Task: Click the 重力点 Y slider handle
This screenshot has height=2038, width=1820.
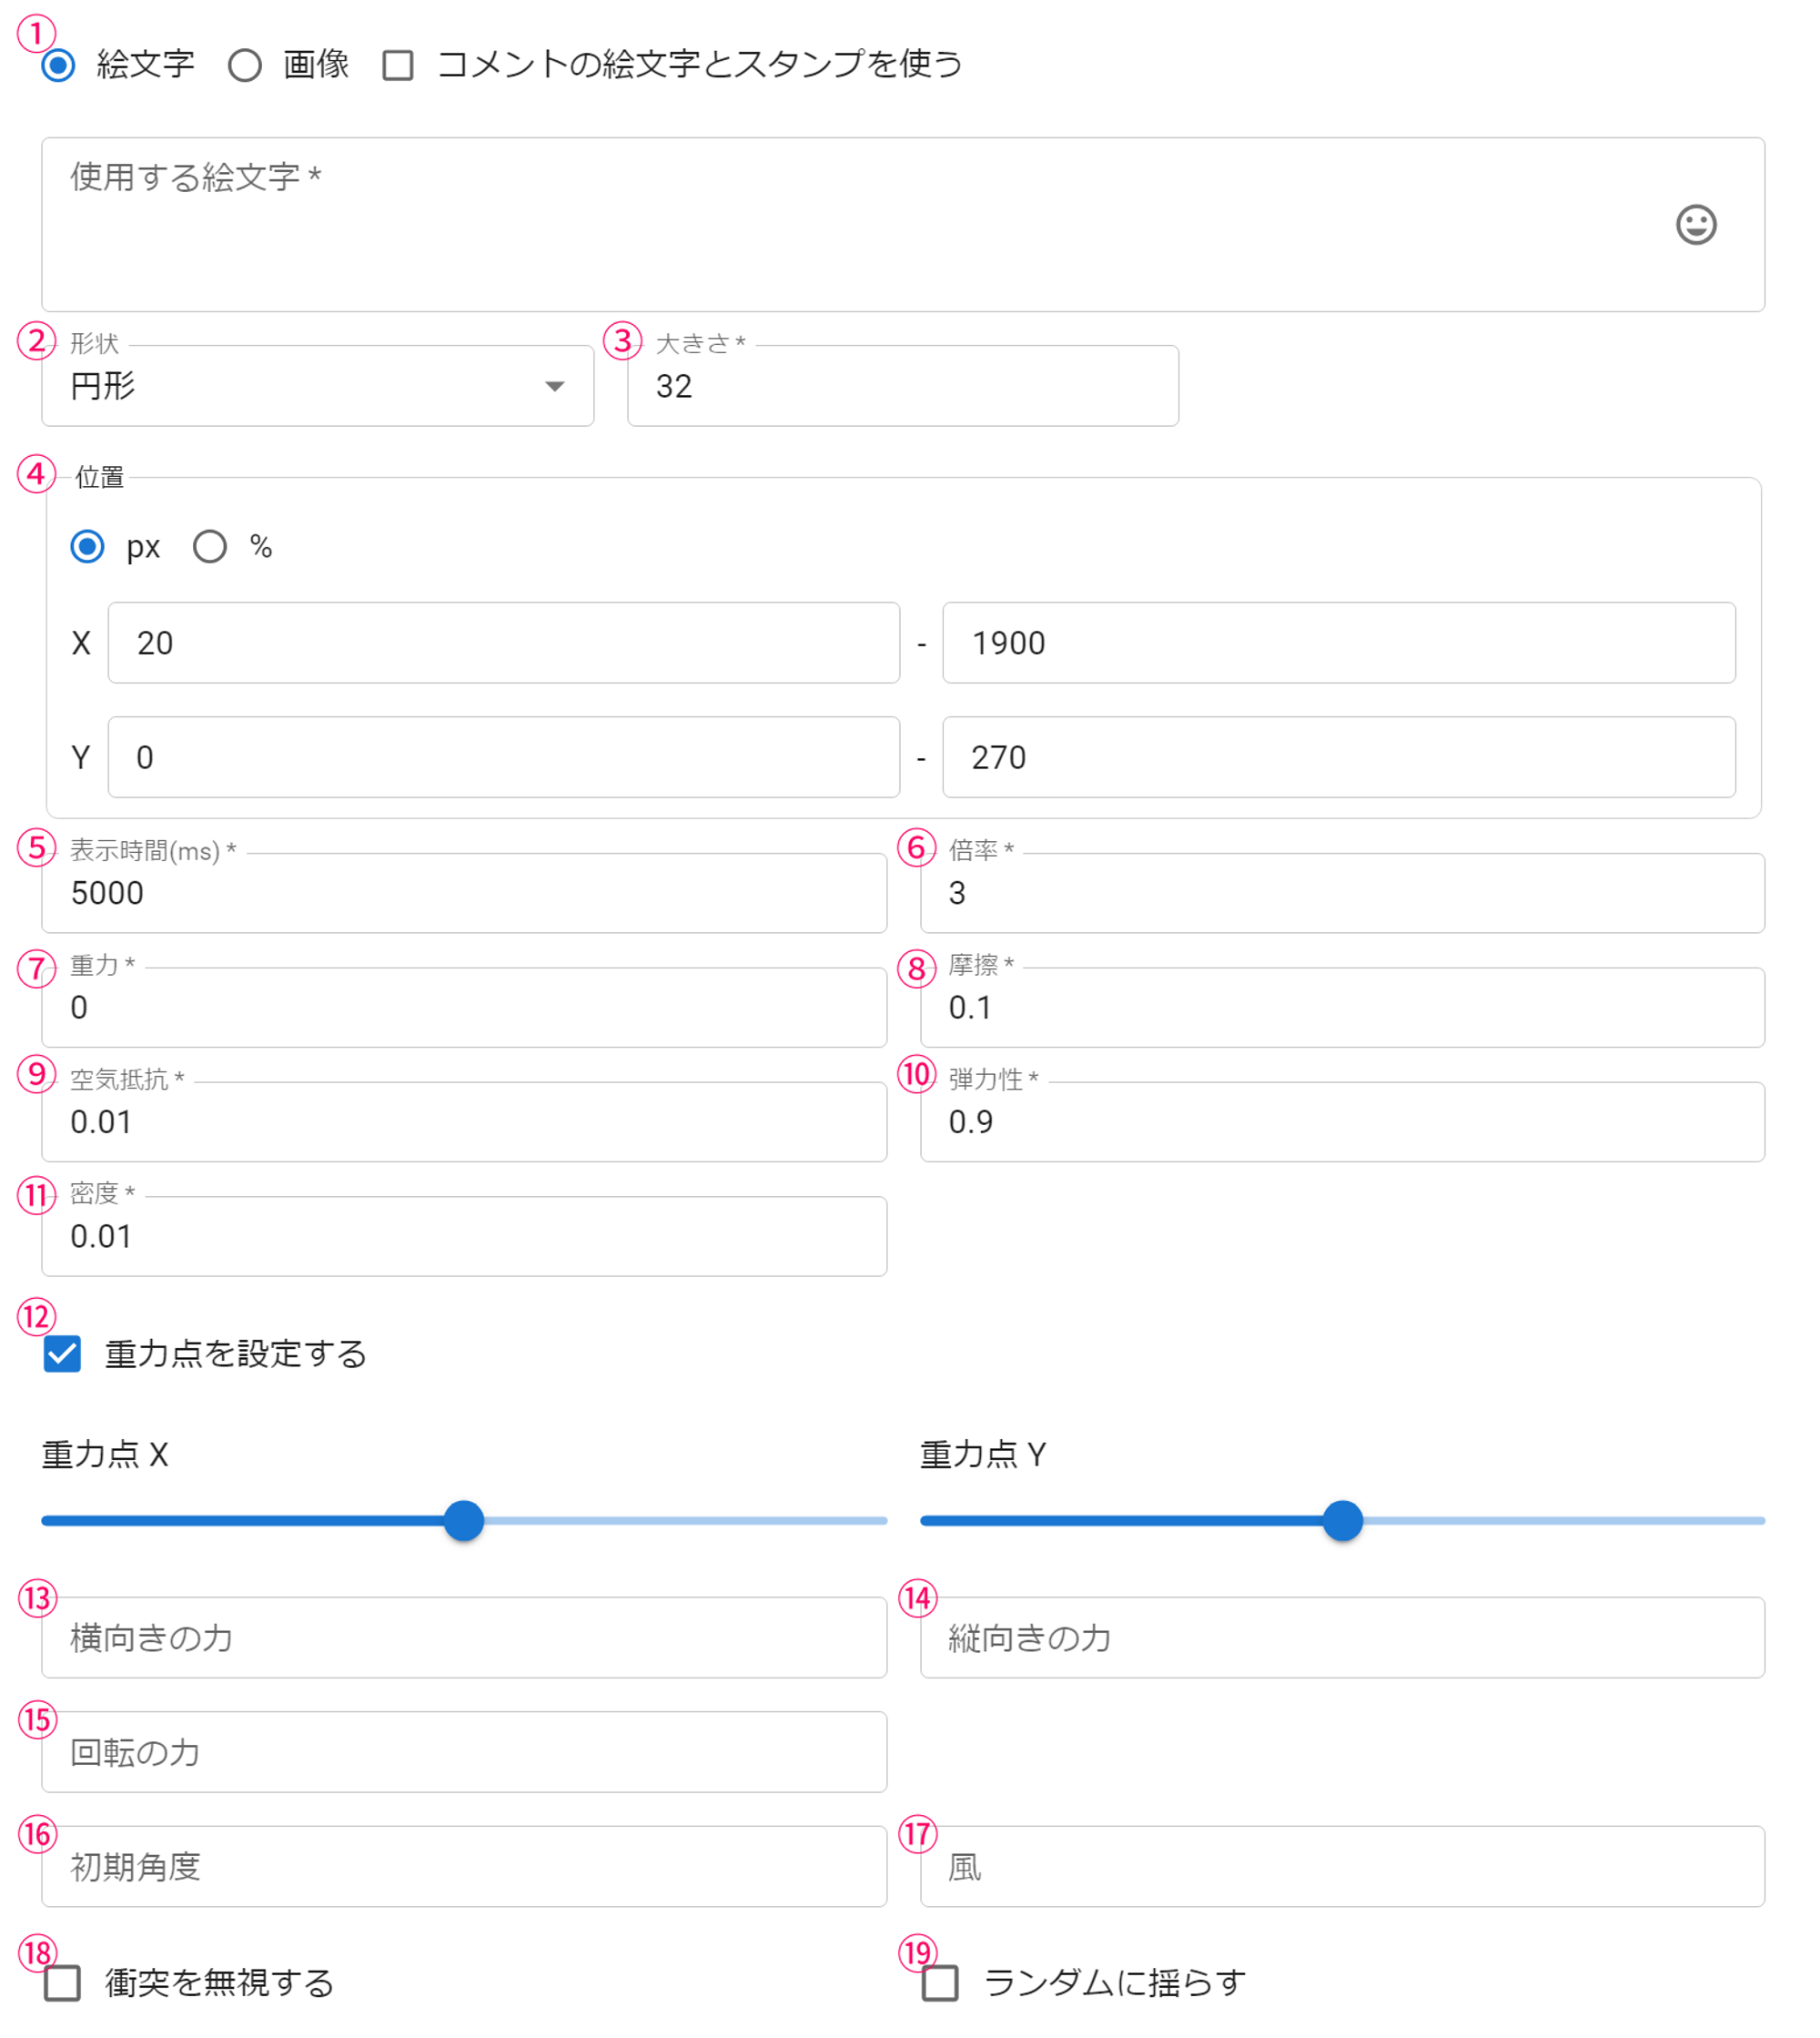Action: click(x=1342, y=1521)
